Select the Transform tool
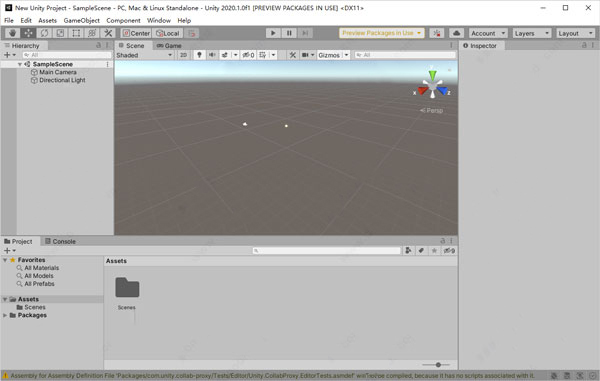The width and height of the screenshot is (600, 381). point(92,33)
